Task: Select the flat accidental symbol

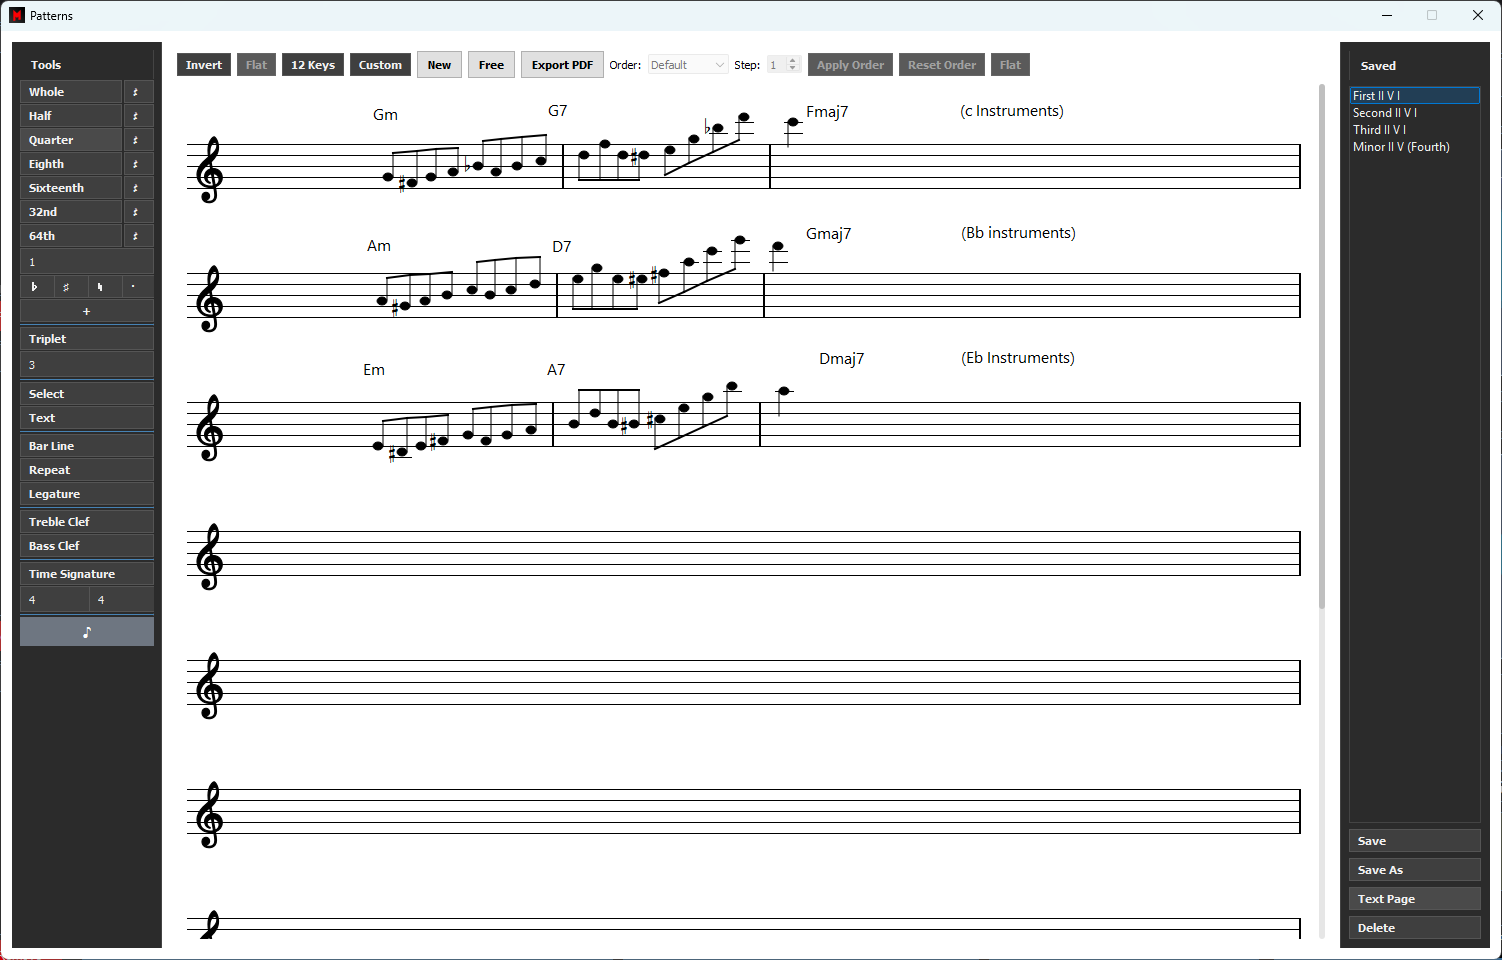Action: coord(35,287)
